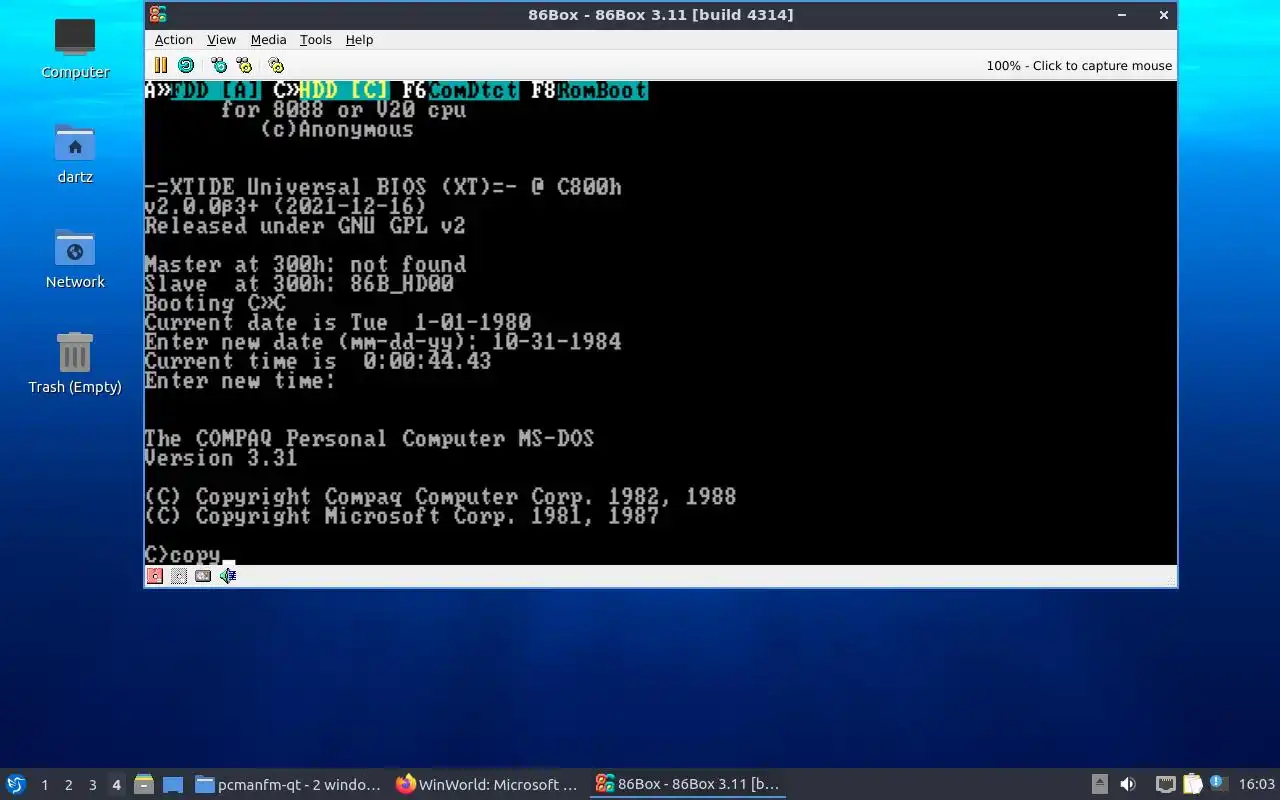Click 'FDD [A]' boot option in DOS screen
Viewport: 1280px width, 800px height.
click(x=216, y=91)
